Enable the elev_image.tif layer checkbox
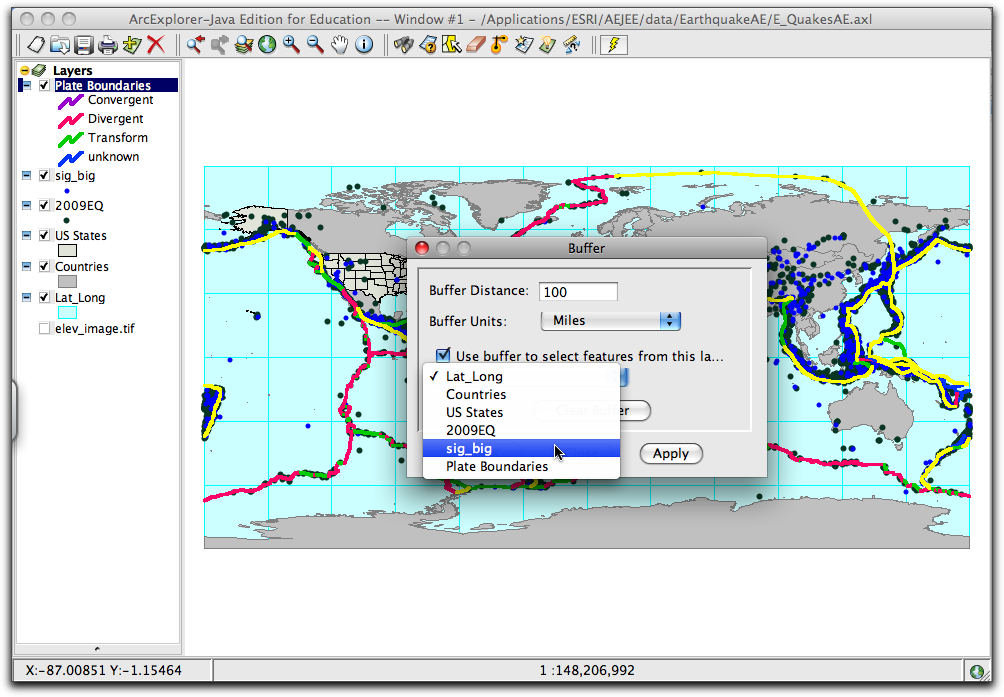The width and height of the screenshot is (1004, 697). [44, 328]
